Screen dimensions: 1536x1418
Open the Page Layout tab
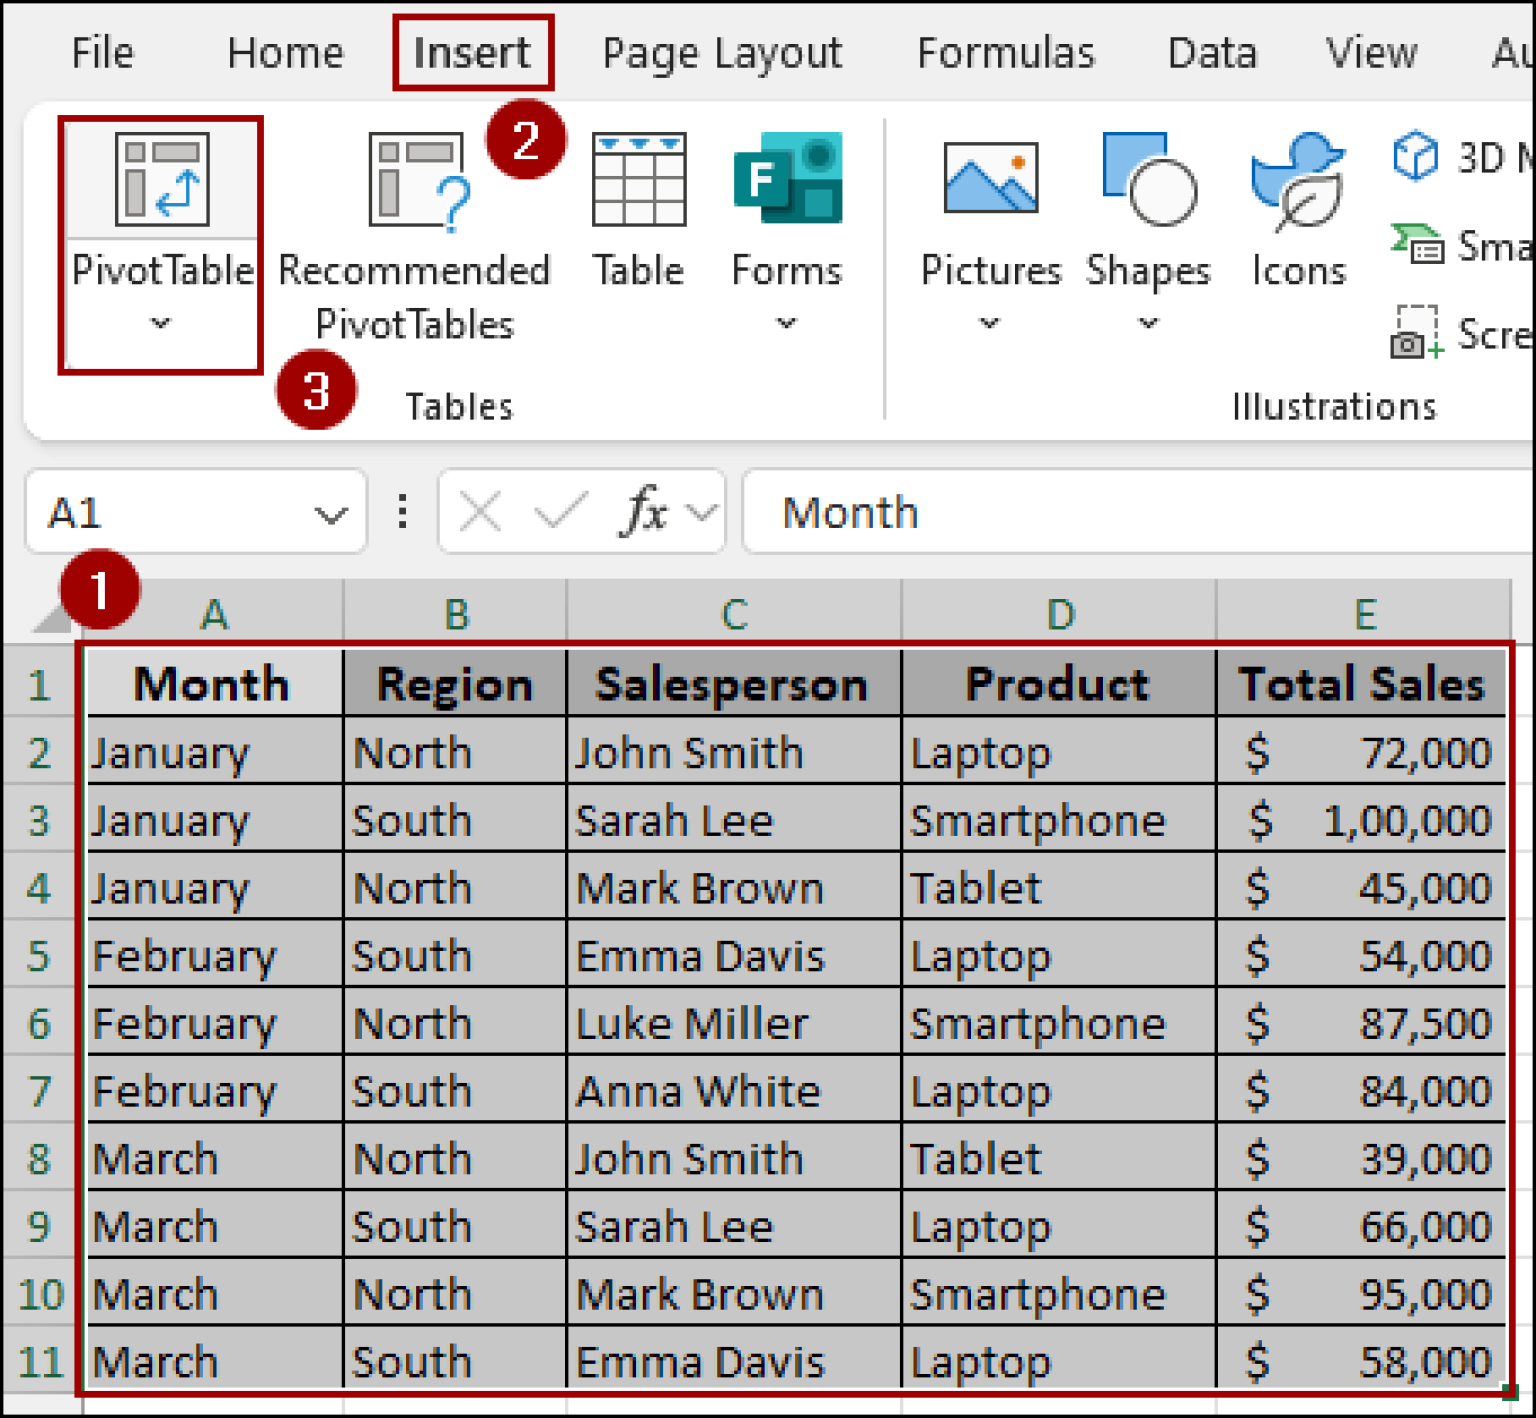[x=722, y=53]
